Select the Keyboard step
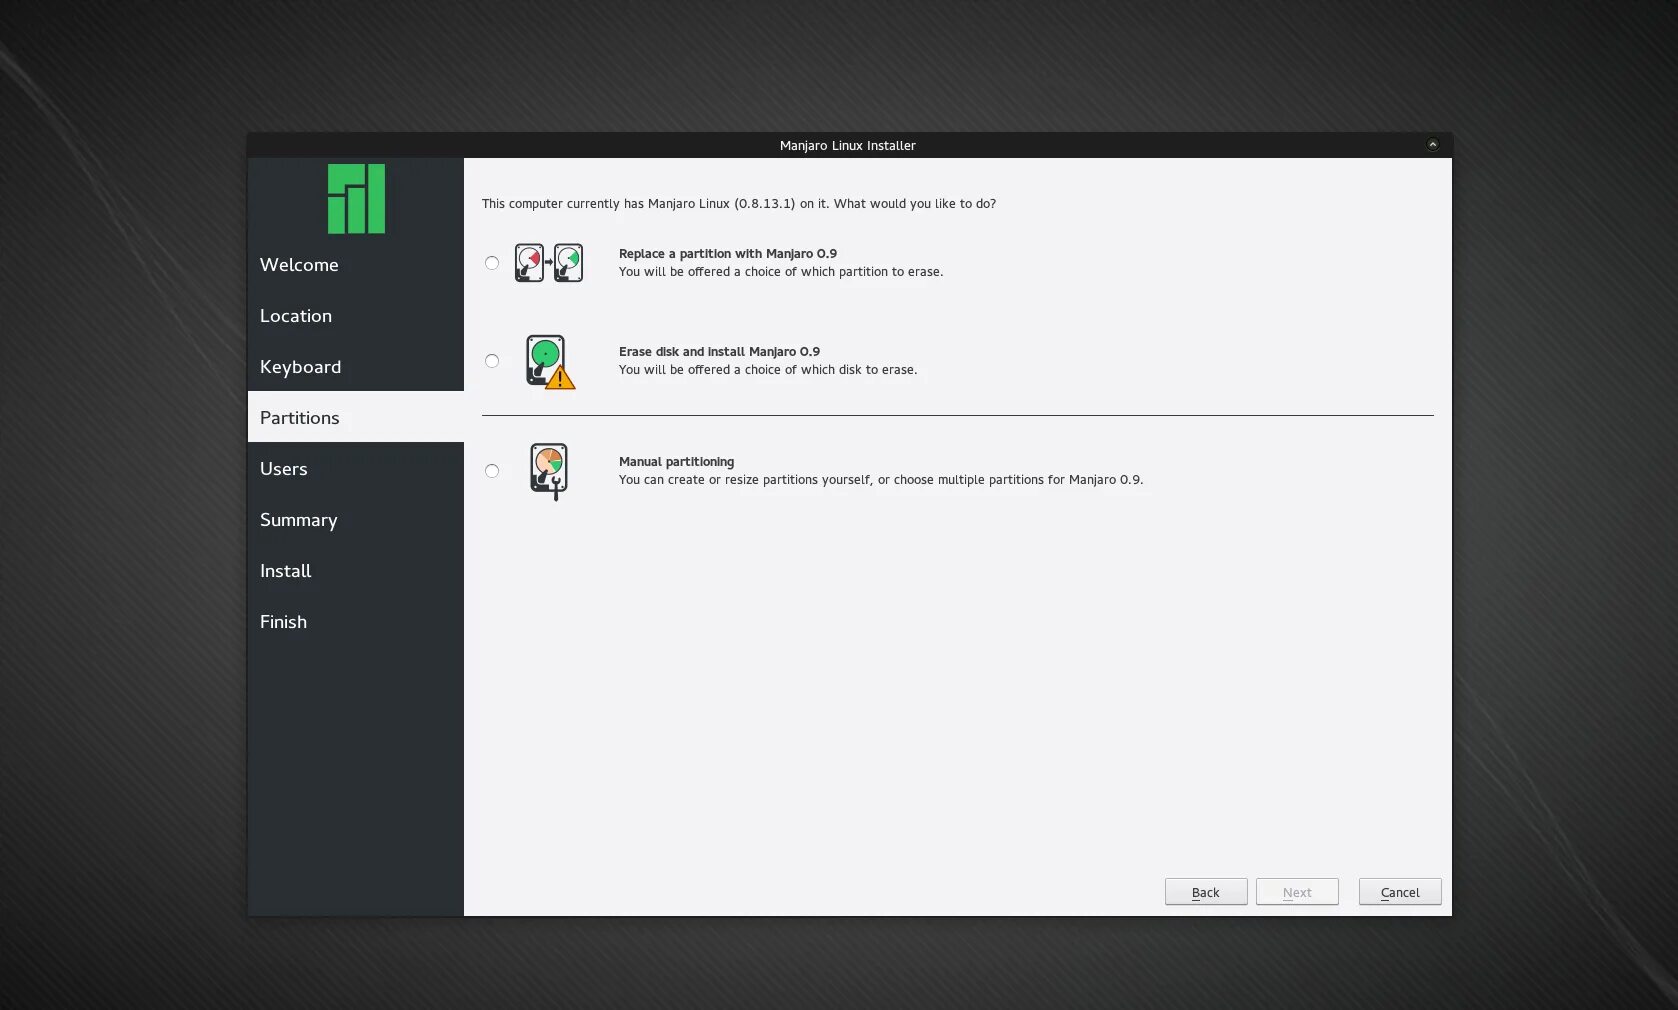The height and width of the screenshot is (1010, 1678). pyautogui.click(x=300, y=367)
